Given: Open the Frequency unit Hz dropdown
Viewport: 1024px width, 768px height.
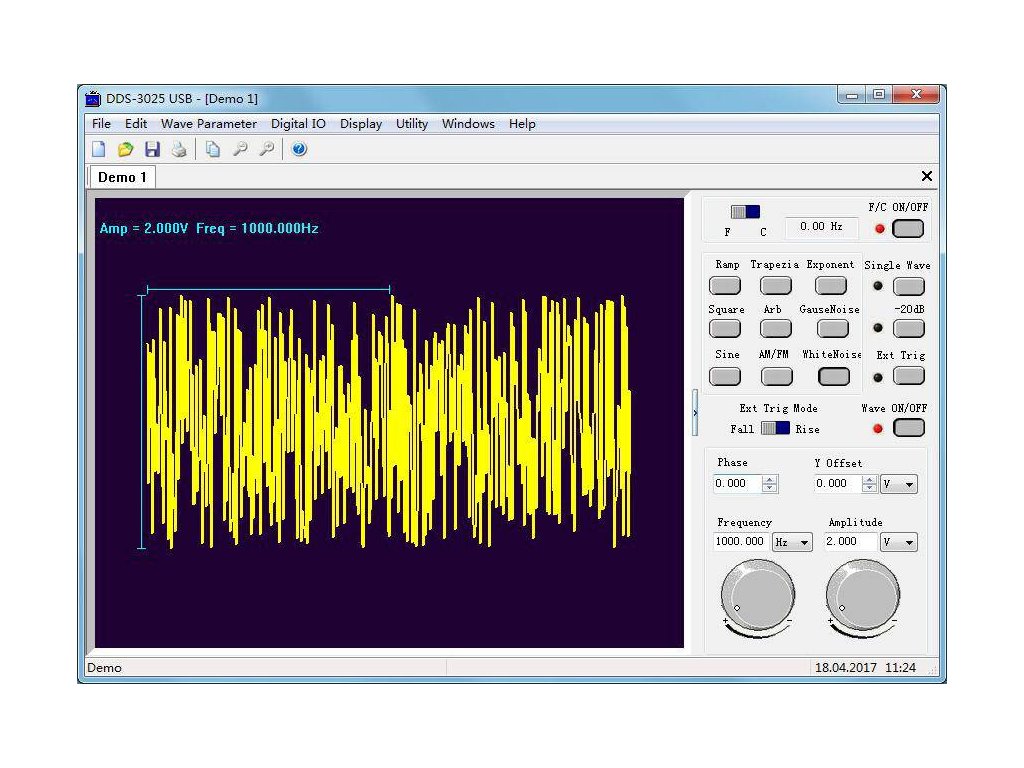Looking at the screenshot, I should tap(792, 542).
